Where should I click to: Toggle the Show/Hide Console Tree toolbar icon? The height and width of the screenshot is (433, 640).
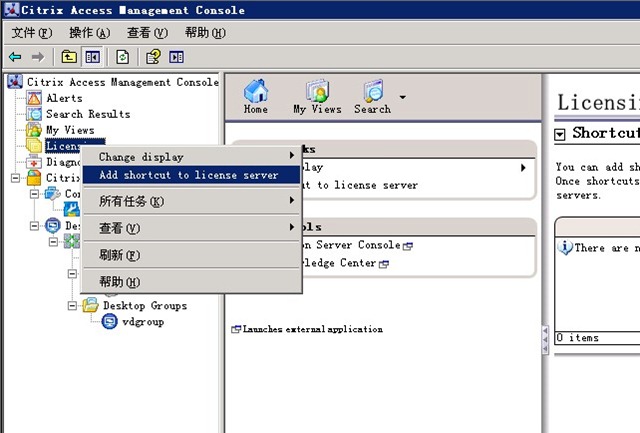pos(92,57)
